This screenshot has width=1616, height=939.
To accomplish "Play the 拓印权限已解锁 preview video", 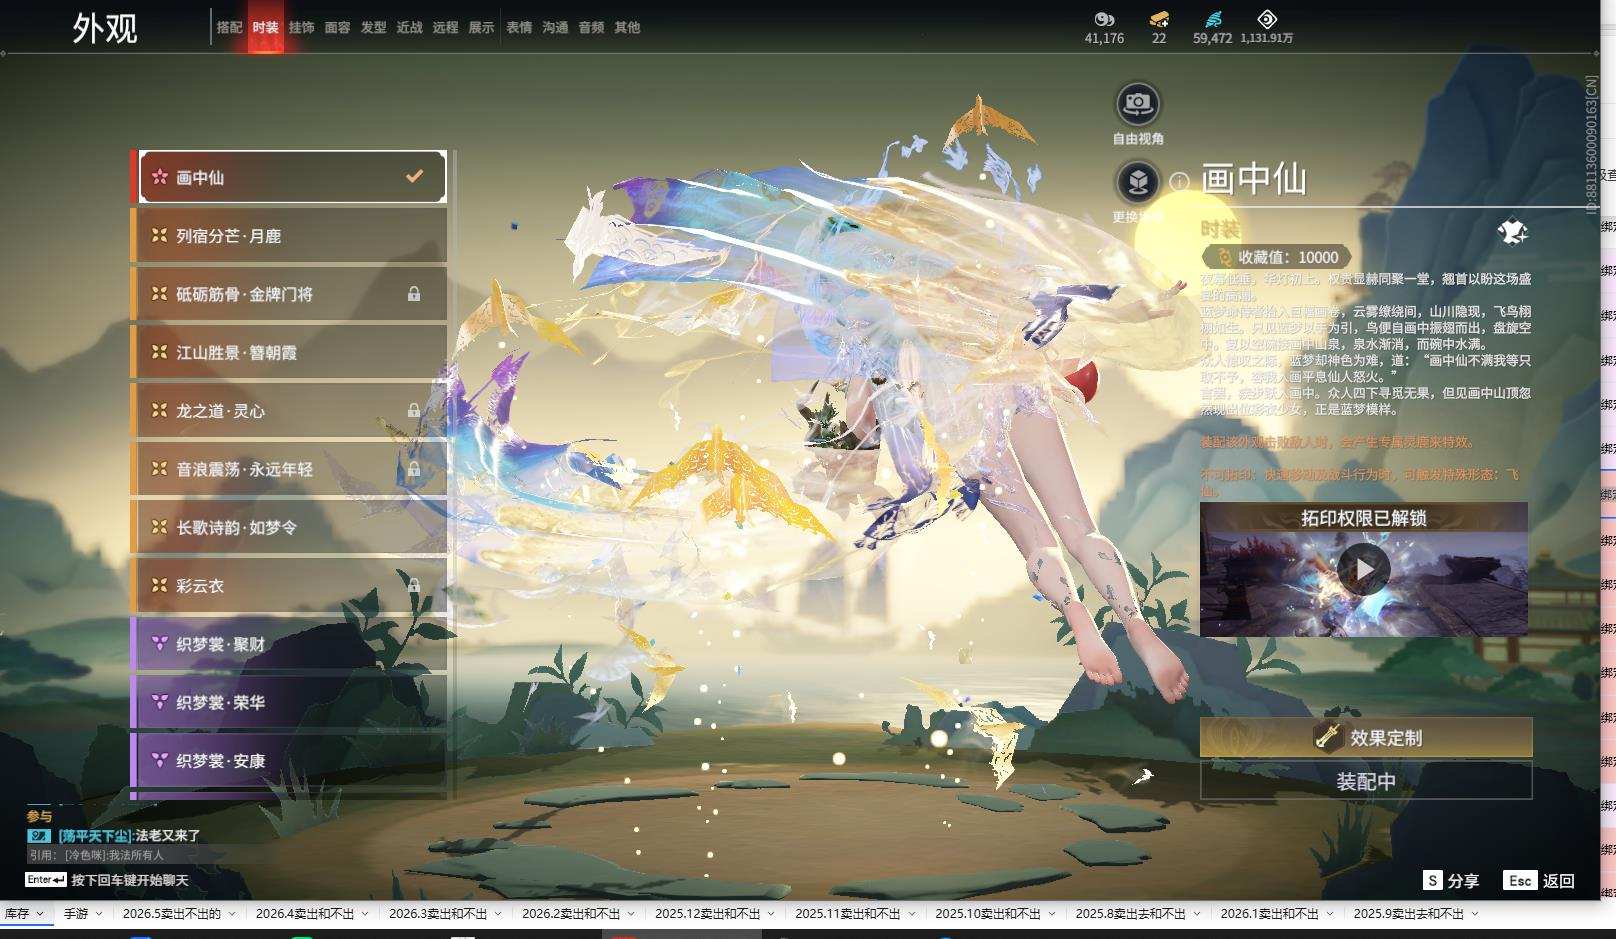I will [1363, 569].
